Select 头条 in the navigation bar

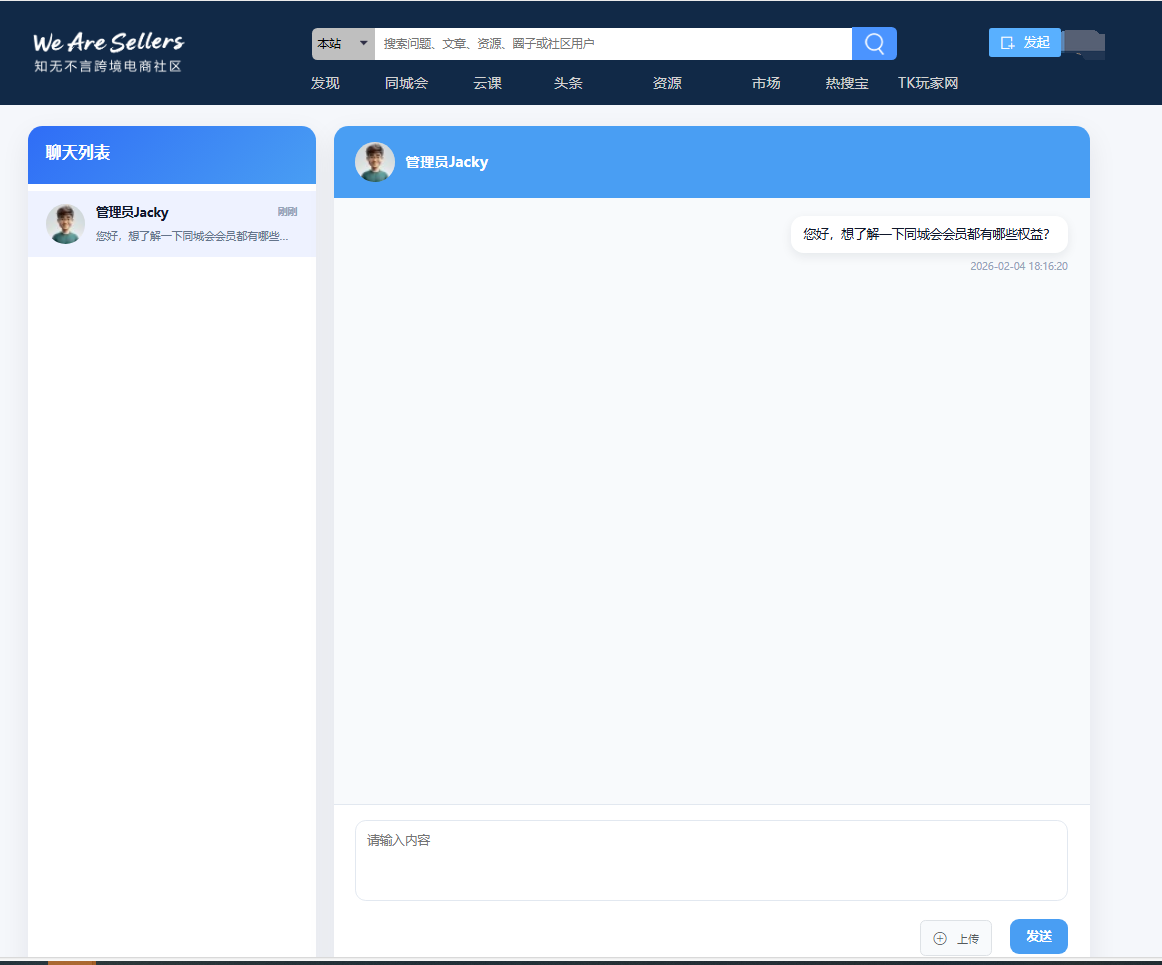click(568, 83)
